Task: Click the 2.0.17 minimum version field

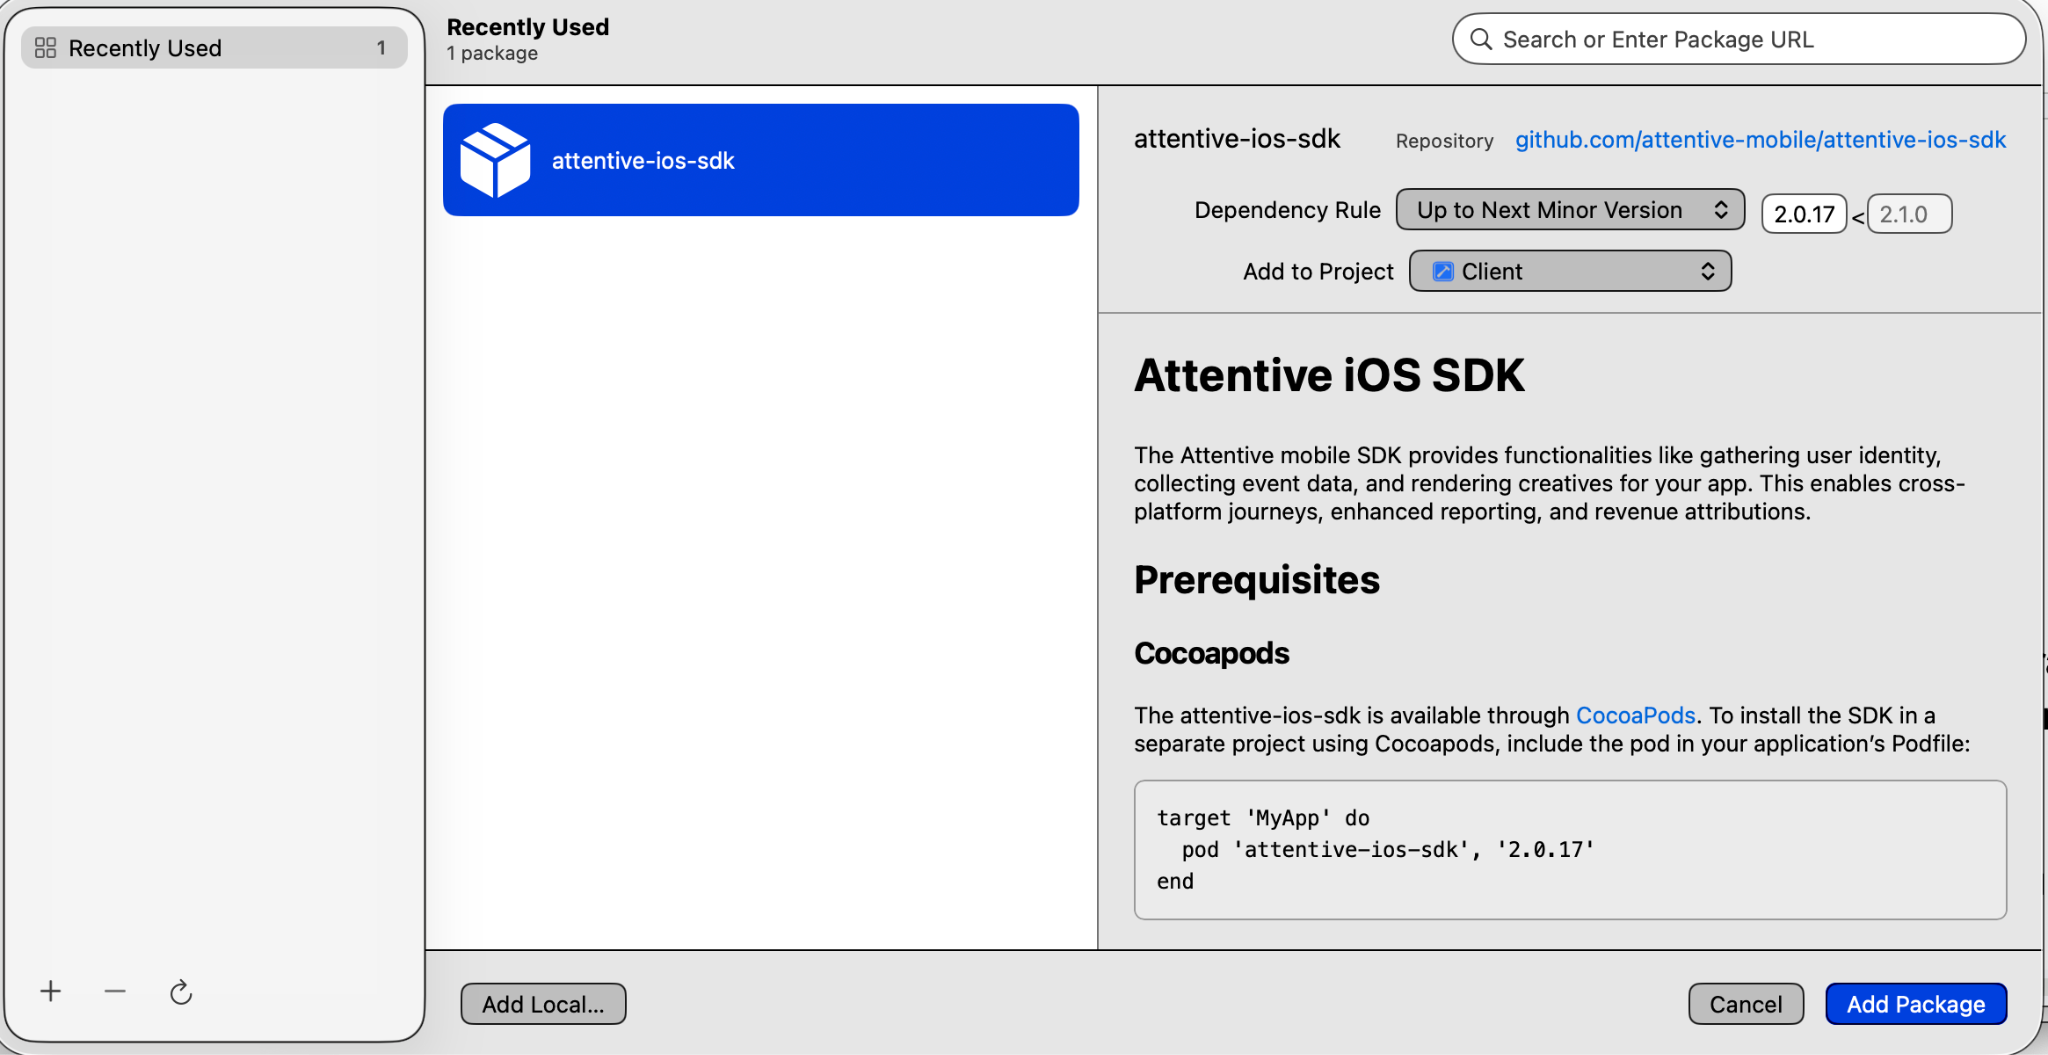Action: tap(1804, 214)
